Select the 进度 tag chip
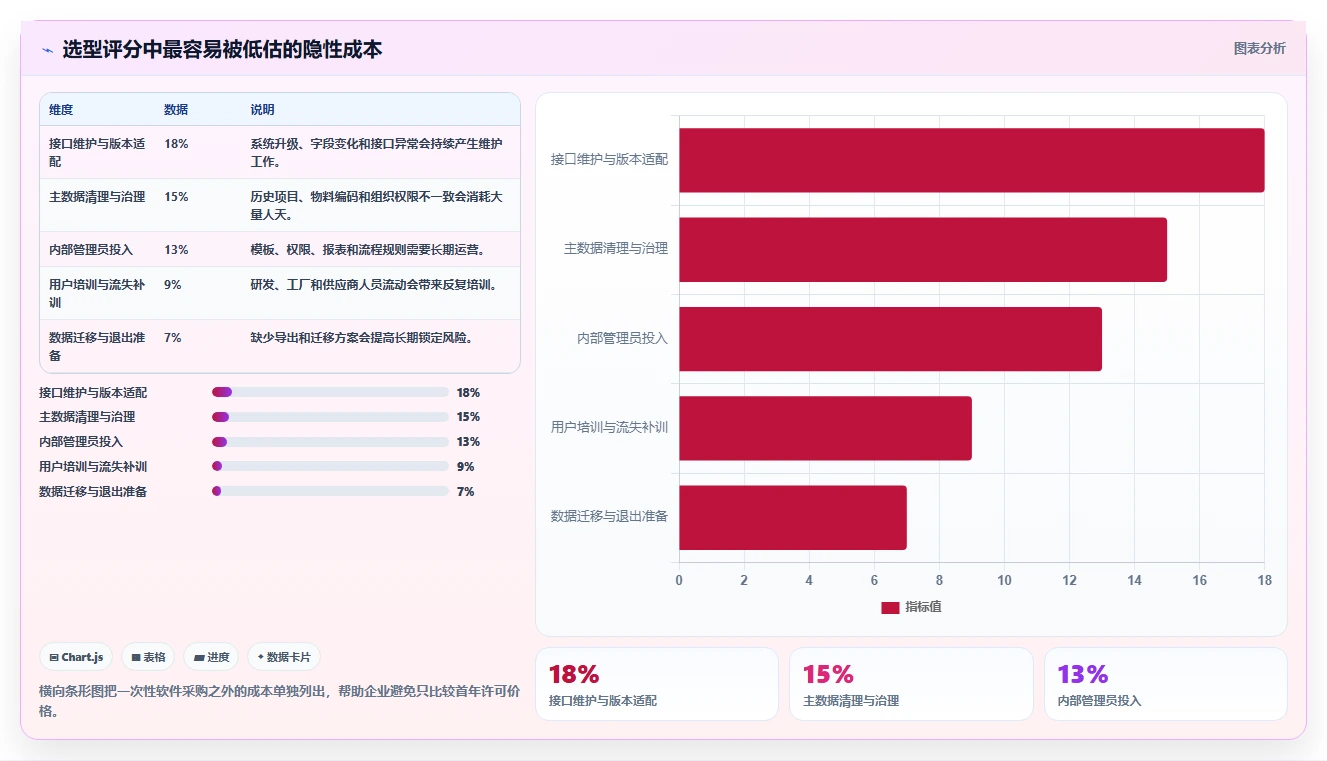1327x761 pixels. (x=211, y=657)
